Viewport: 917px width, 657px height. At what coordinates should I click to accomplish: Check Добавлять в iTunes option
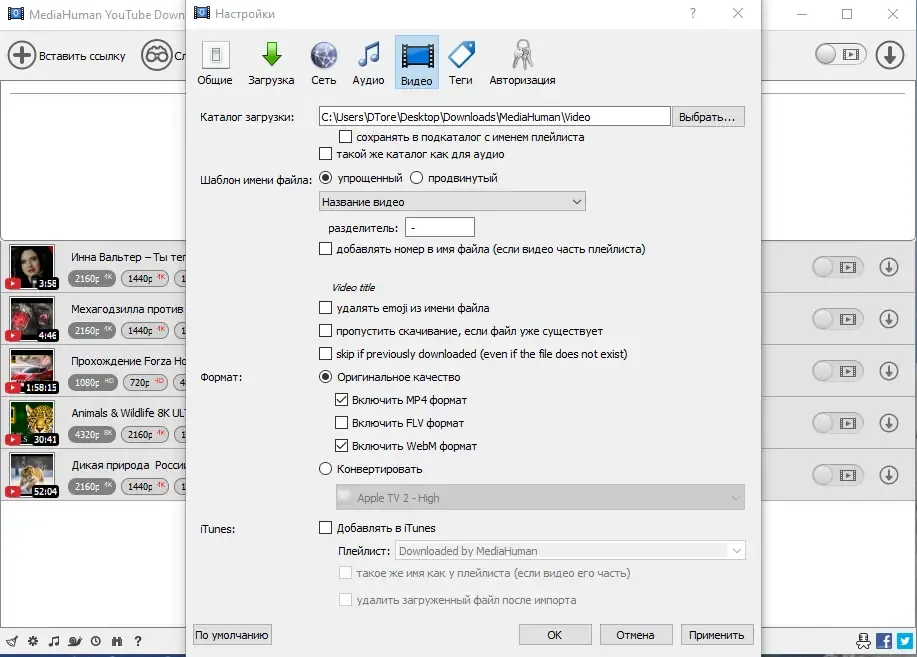[325, 528]
